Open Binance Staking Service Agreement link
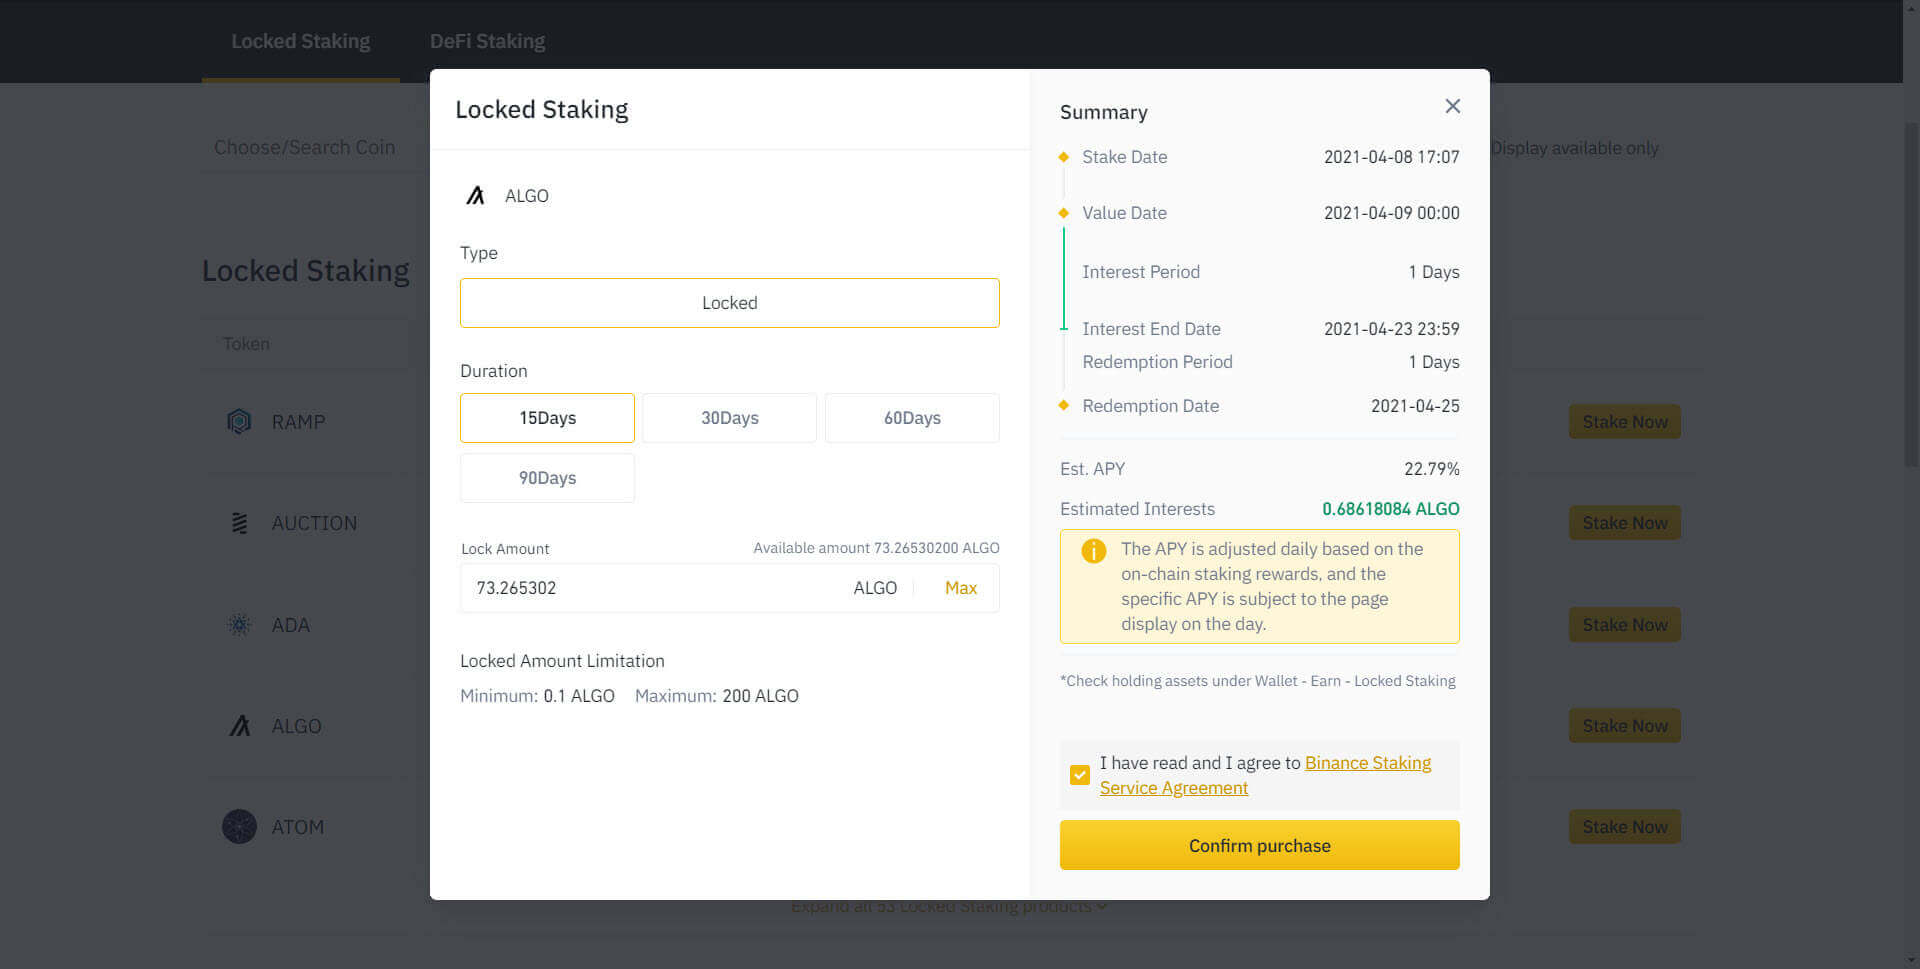Viewport: 1920px width, 969px height. (1265, 775)
